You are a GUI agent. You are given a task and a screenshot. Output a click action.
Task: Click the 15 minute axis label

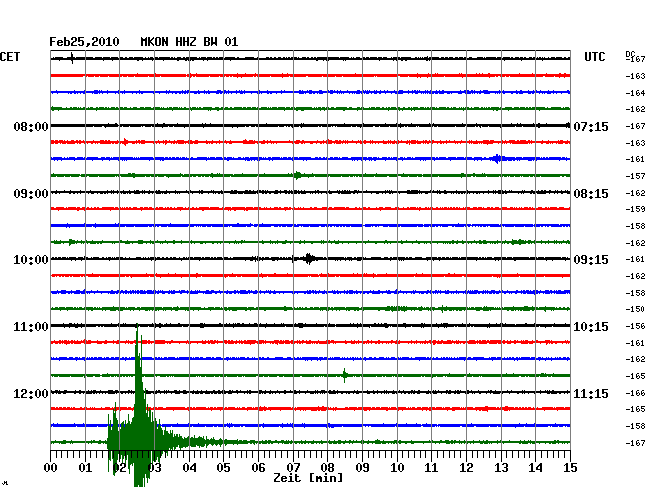(570, 468)
